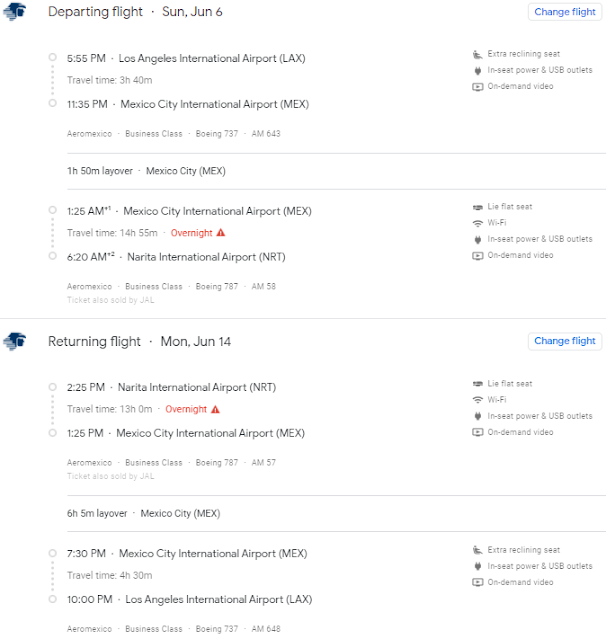Click the Aeromexico logo beside Returning flight
Image resolution: width=606 pixels, height=639 pixels.
click(x=15, y=341)
